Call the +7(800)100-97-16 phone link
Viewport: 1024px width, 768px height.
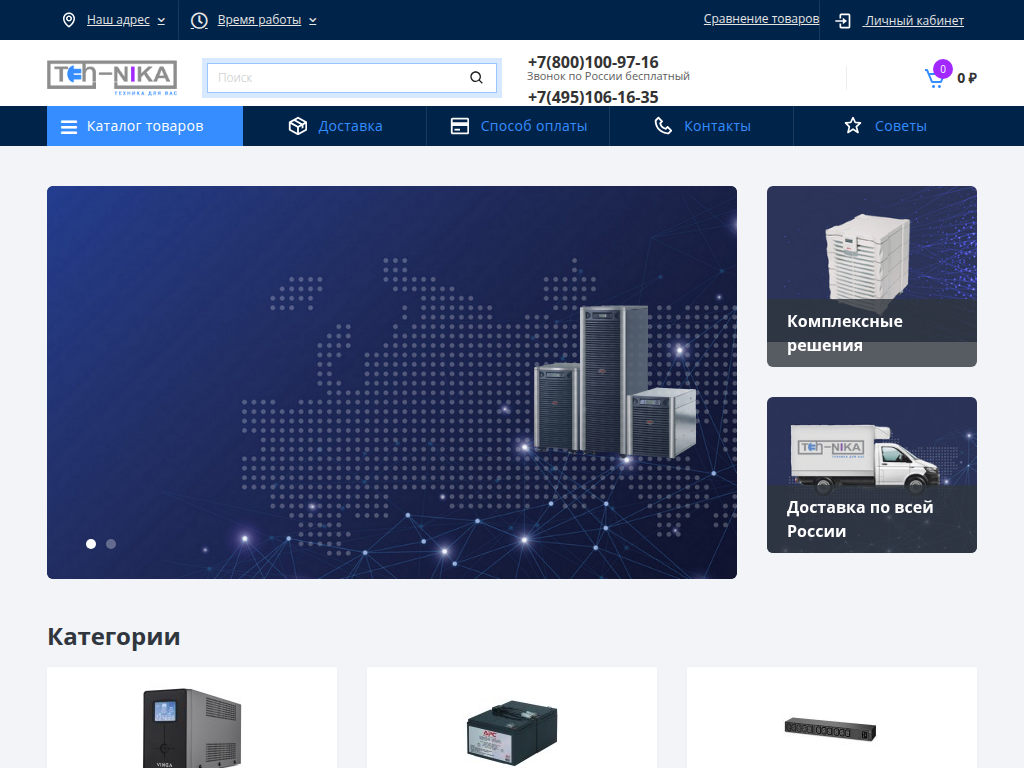tap(593, 62)
